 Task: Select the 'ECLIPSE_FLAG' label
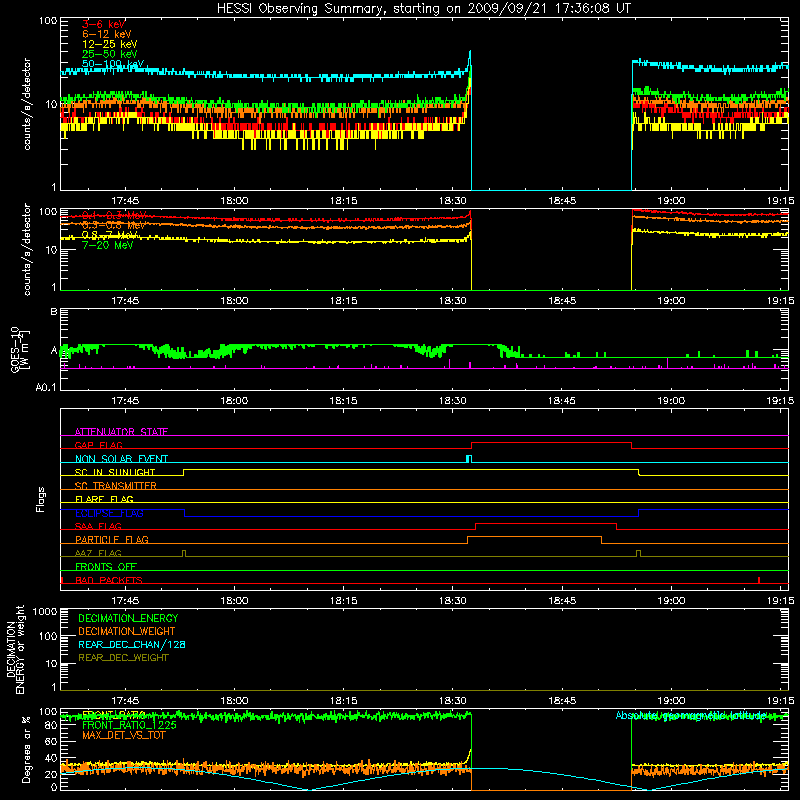click(x=109, y=513)
